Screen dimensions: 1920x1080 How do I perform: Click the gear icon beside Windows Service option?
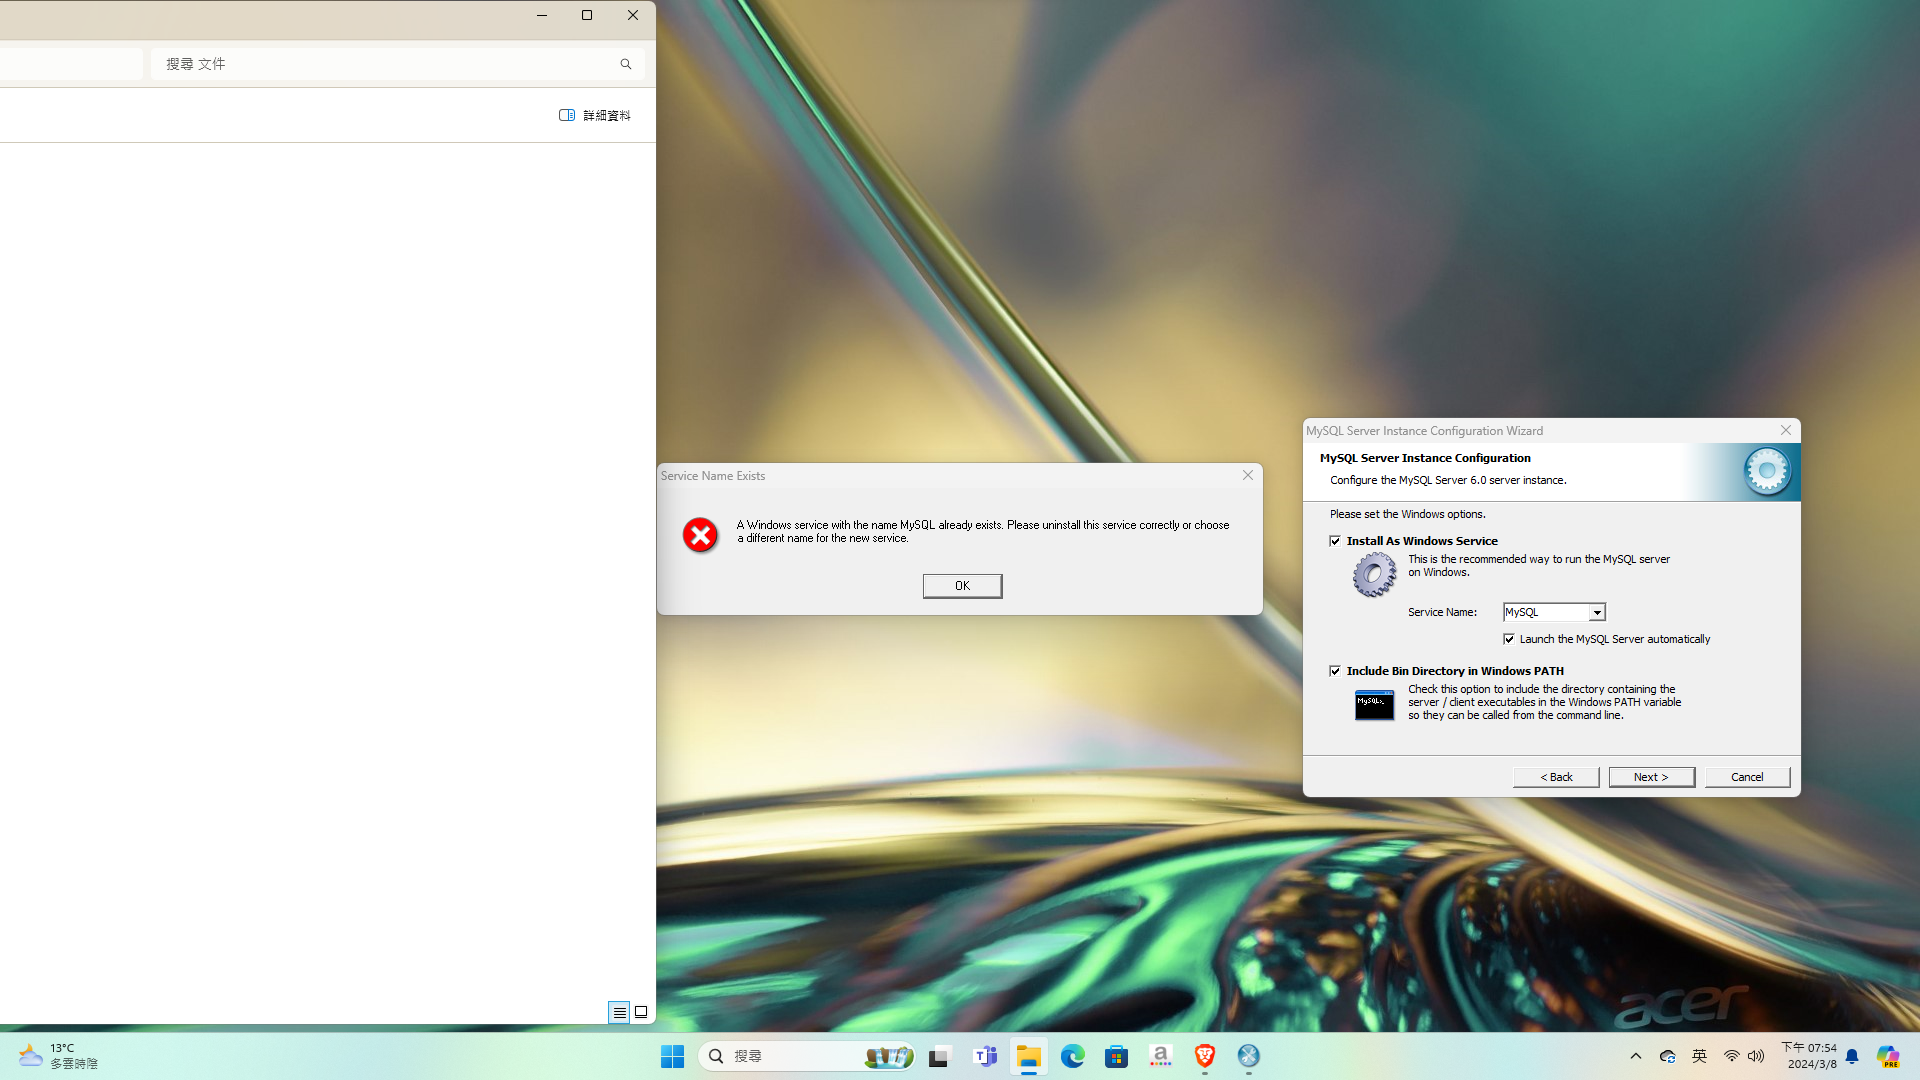pos(1374,575)
